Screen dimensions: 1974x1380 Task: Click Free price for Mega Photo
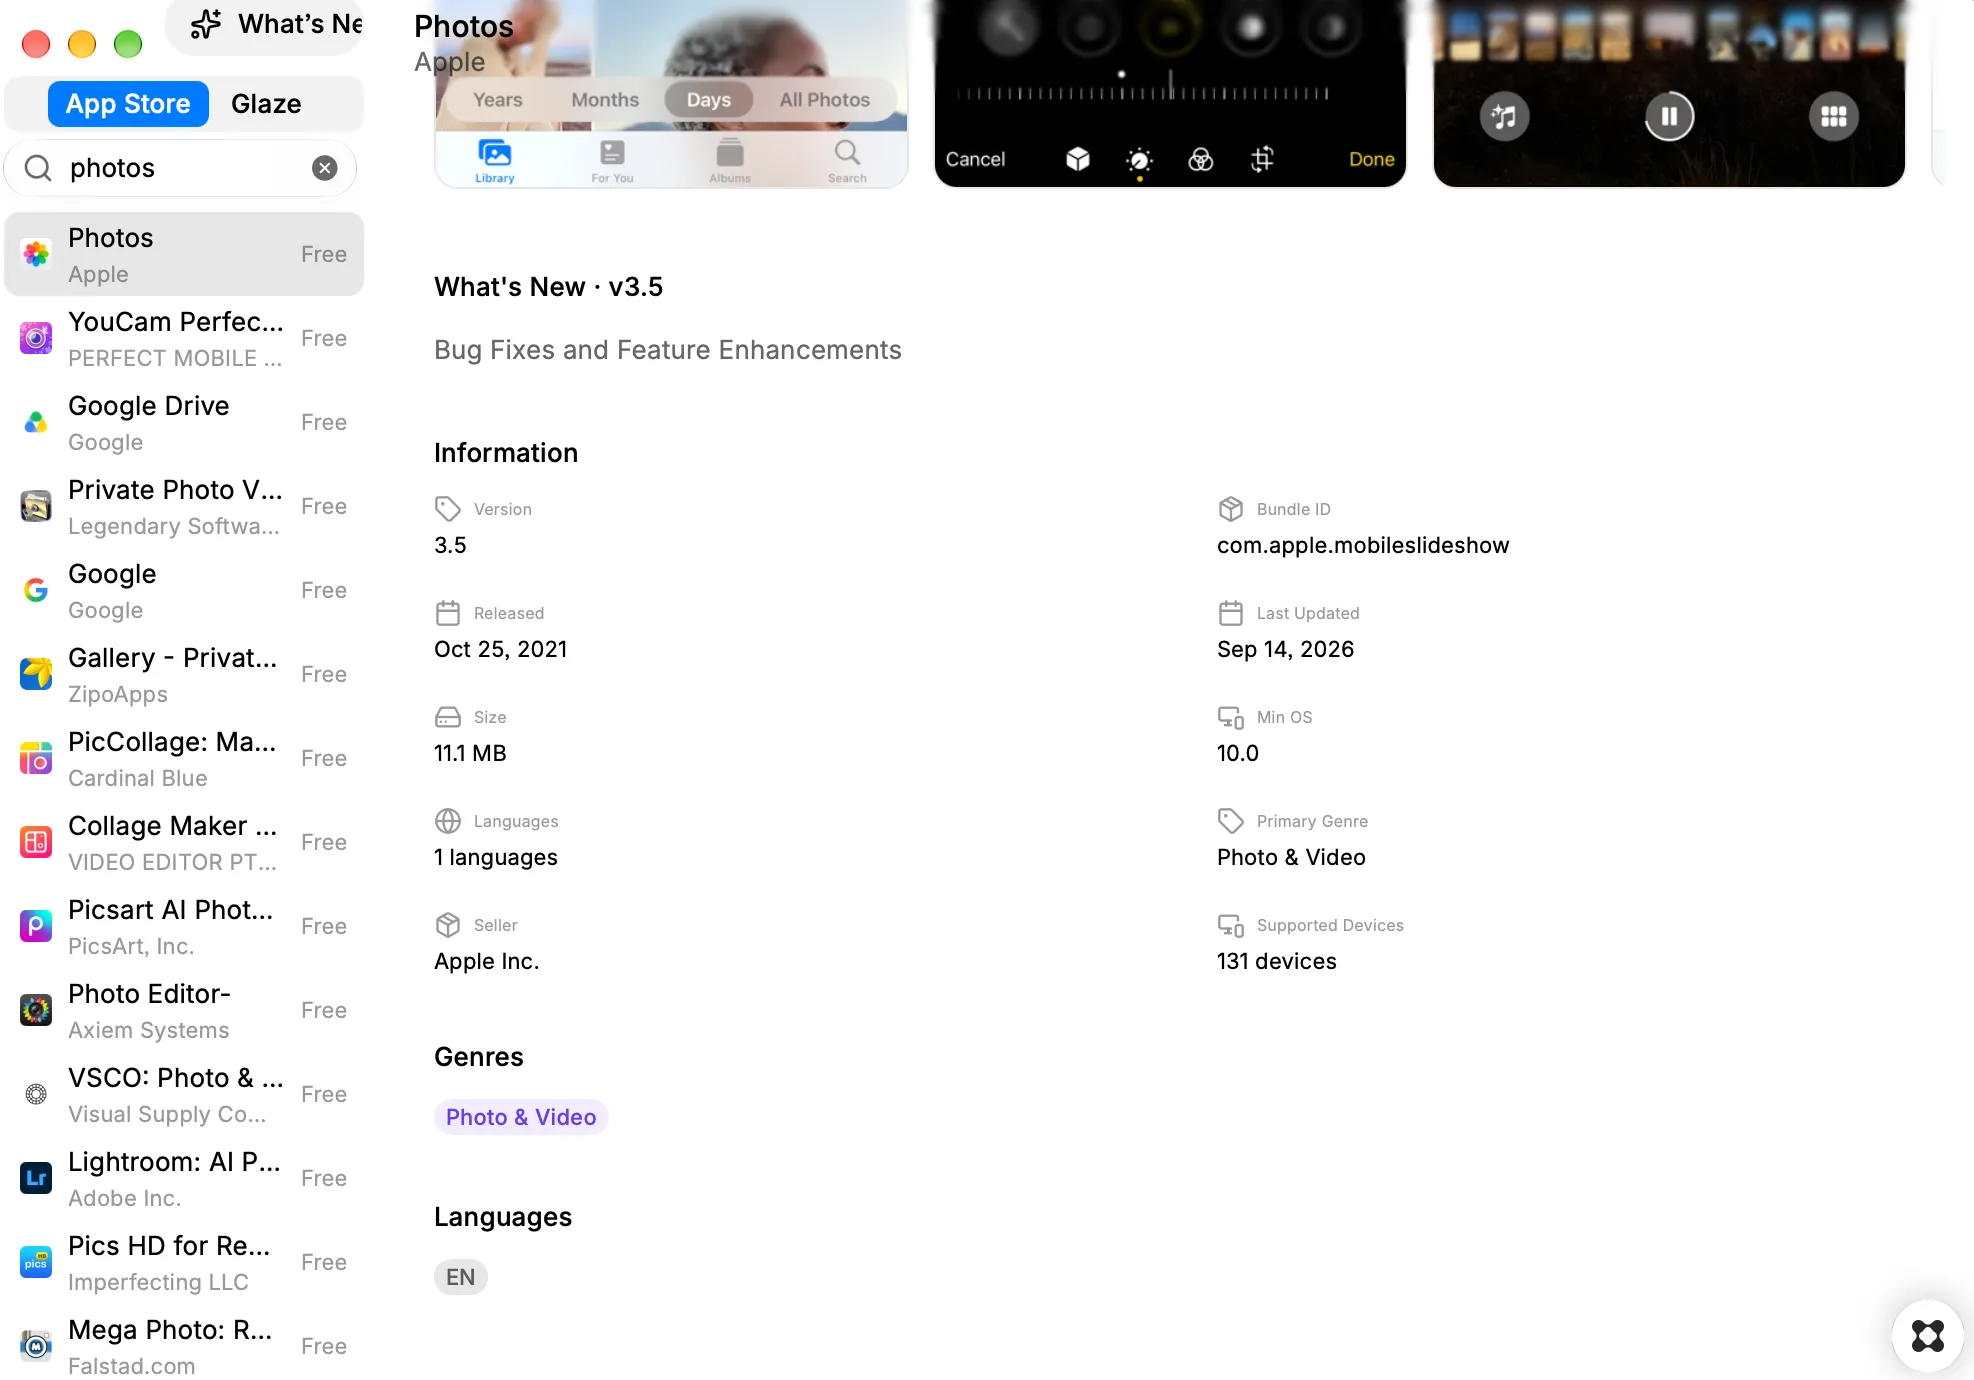coord(324,1346)
